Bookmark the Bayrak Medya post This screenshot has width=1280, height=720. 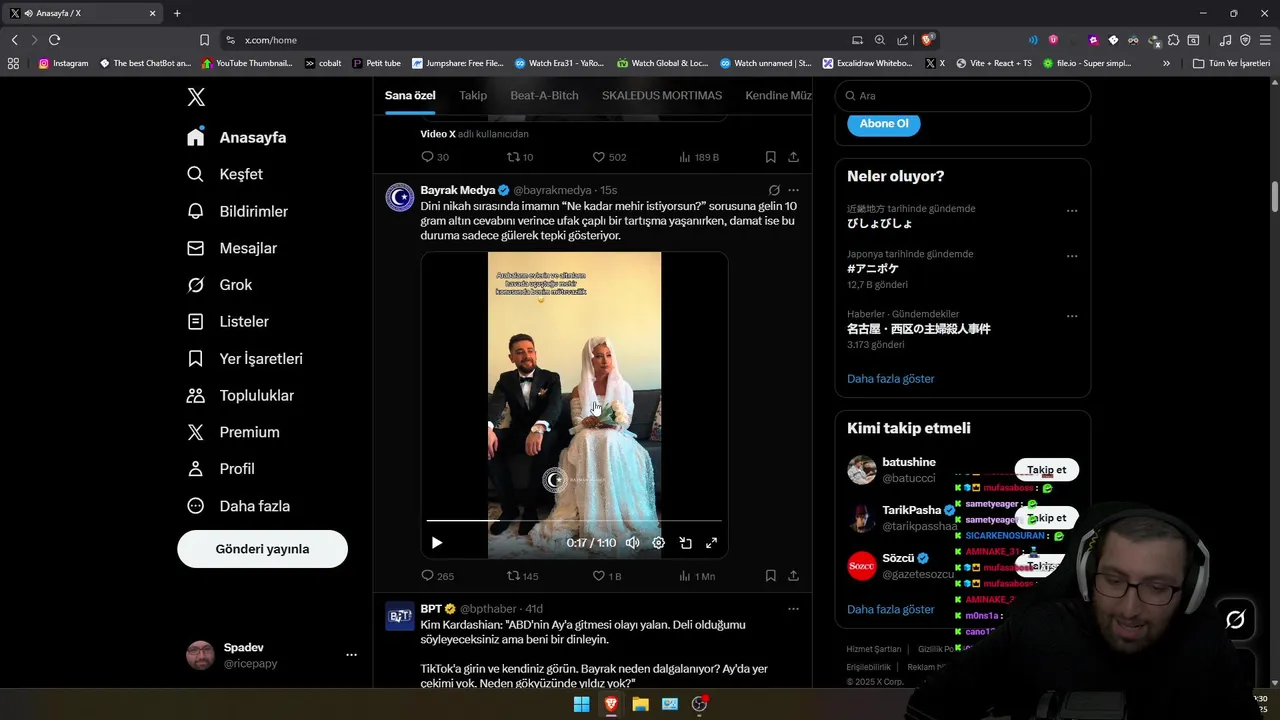click(x=771, y=576)
